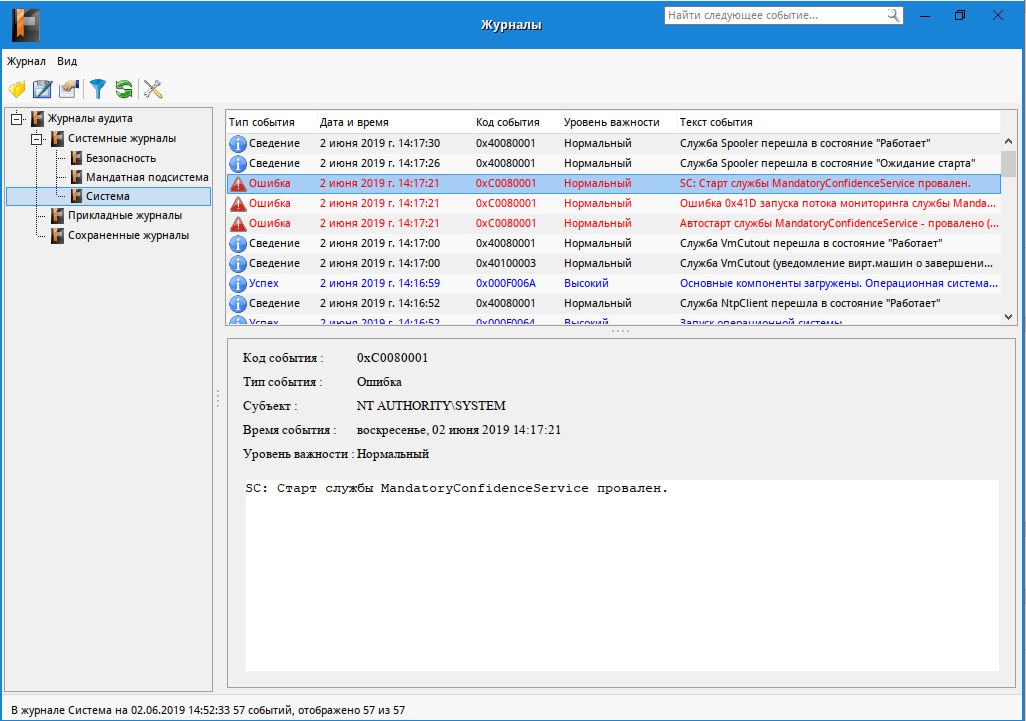Collapse the Системные журналы node
The height and width of the screenshot is (721, 1026).
tap(37, 139)
